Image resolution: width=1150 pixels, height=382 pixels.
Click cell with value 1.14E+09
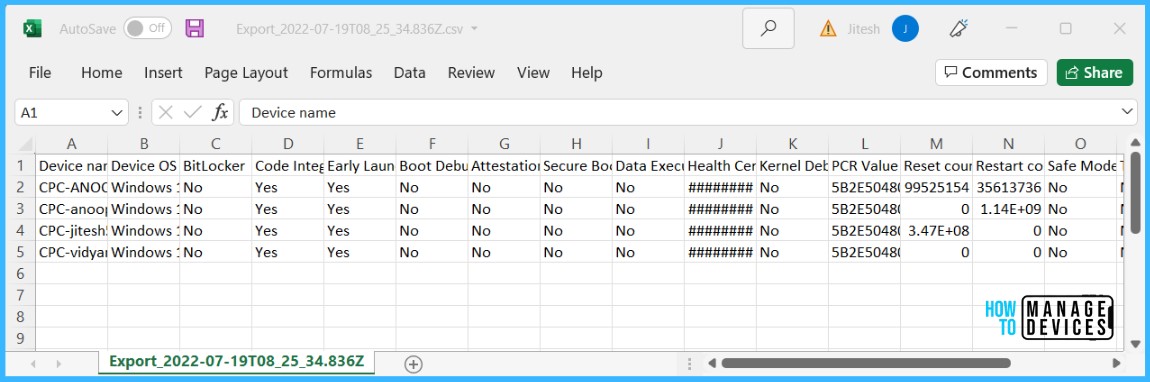pyautogui.click(x=1008, y=209)
